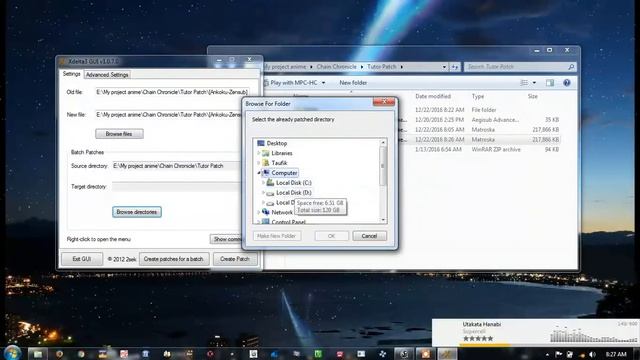The height and width of the screenshot is (360, 640).
Task: Click New folder in Explorer toolbar
Action: pos(353,83)
